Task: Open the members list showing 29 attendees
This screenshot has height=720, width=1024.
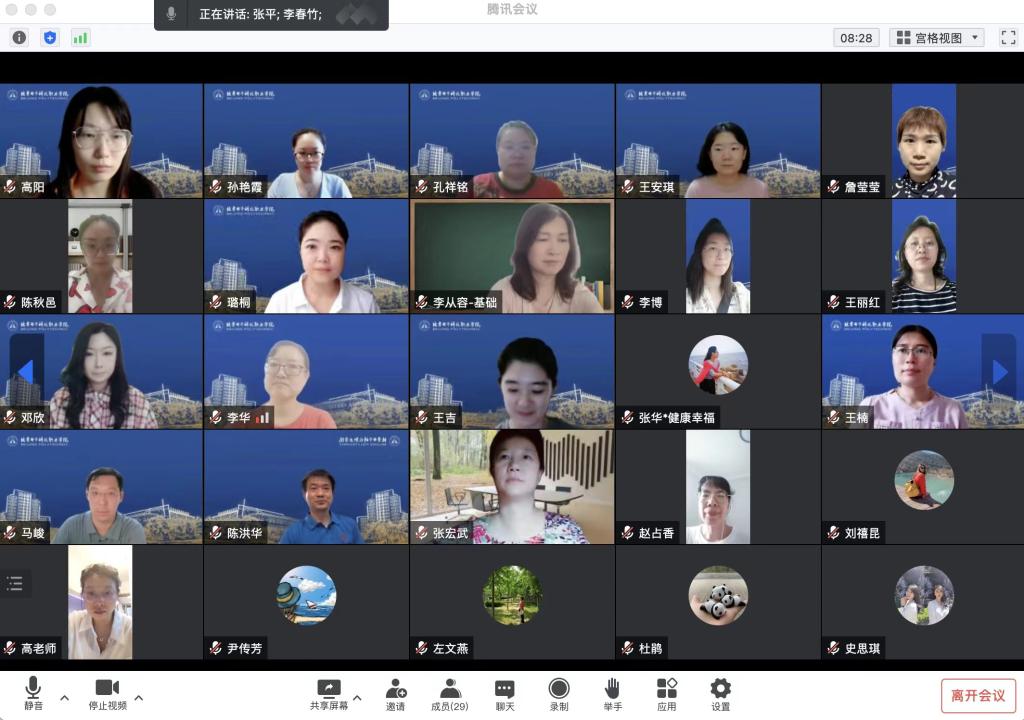Action: pos(450,692)
